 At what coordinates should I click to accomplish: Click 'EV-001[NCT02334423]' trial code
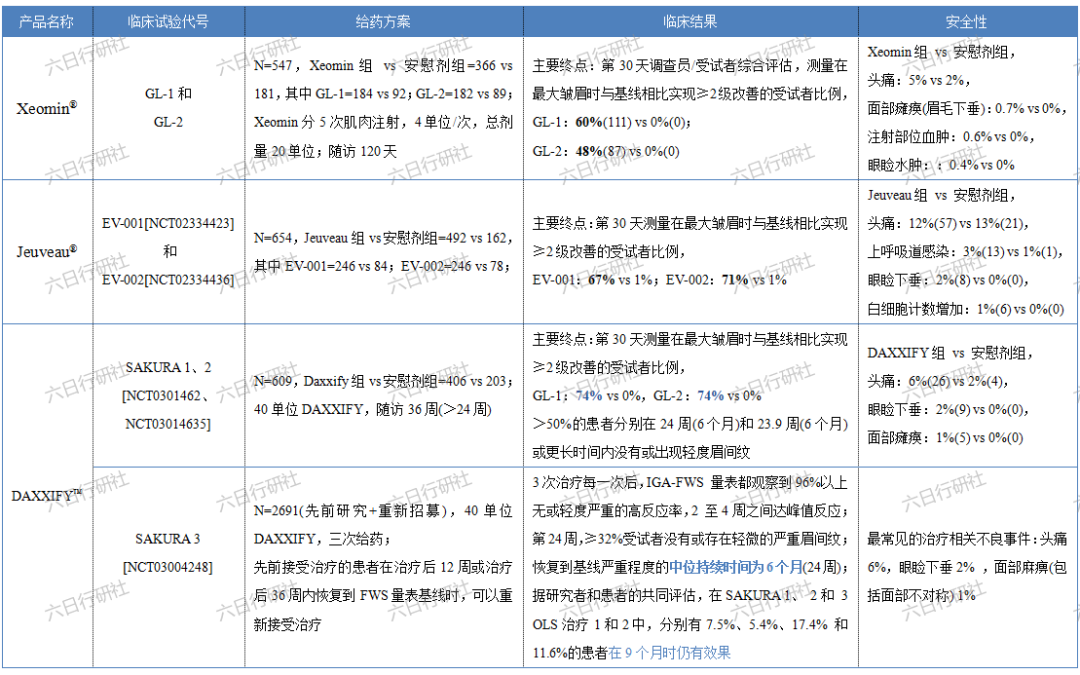[168, 223]
